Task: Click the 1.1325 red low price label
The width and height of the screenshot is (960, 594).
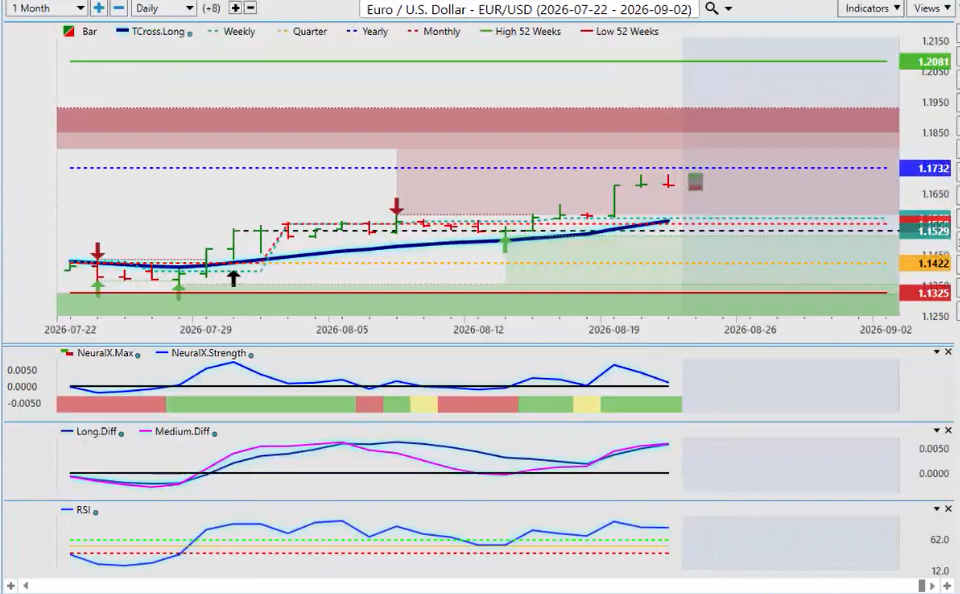Action: tap(924, 293)
